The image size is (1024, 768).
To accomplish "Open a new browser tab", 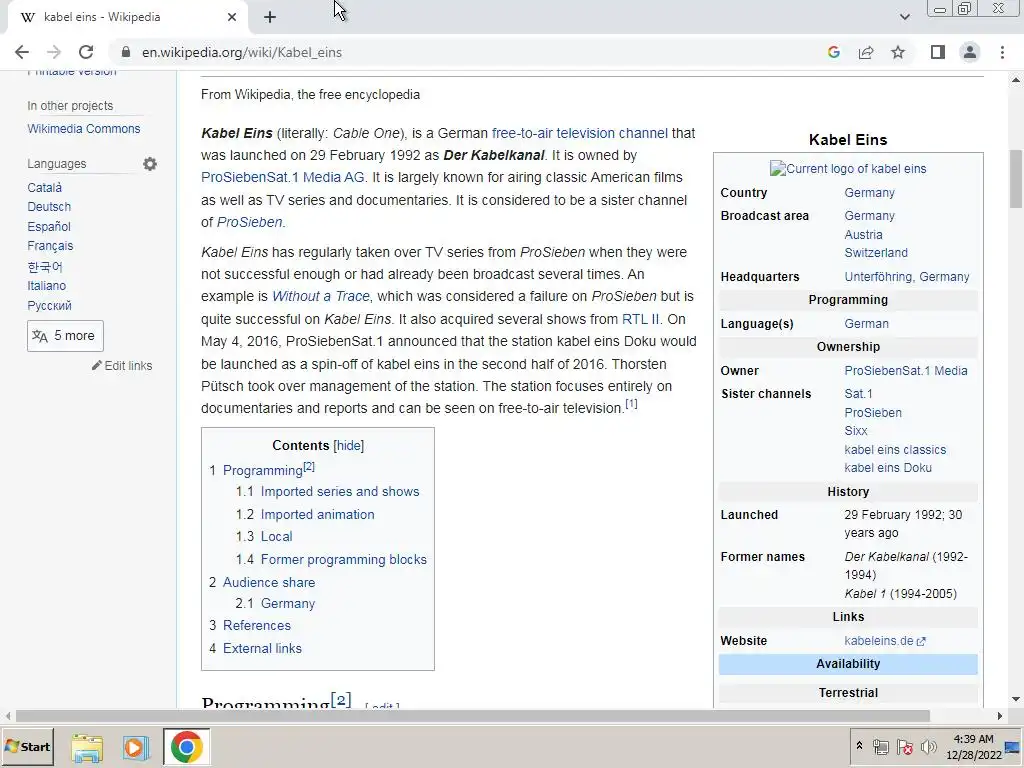I will tap(270, 17).
